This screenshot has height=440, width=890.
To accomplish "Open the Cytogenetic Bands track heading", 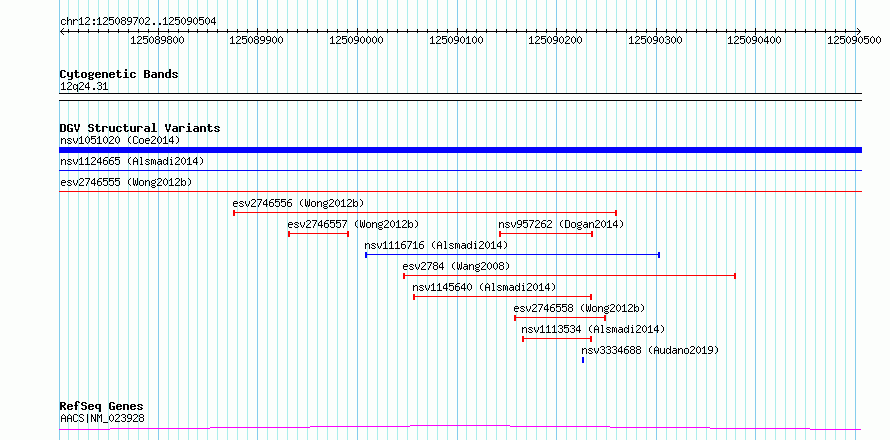I will 119,74.
